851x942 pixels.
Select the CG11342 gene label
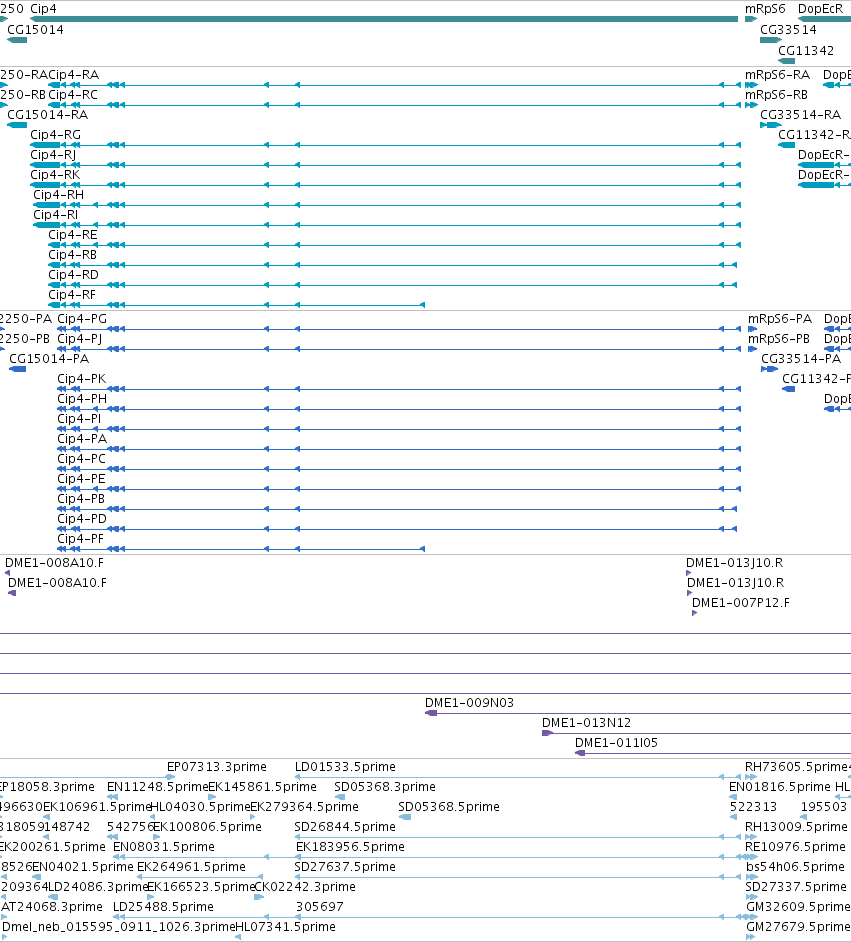(x=806, y=50)
